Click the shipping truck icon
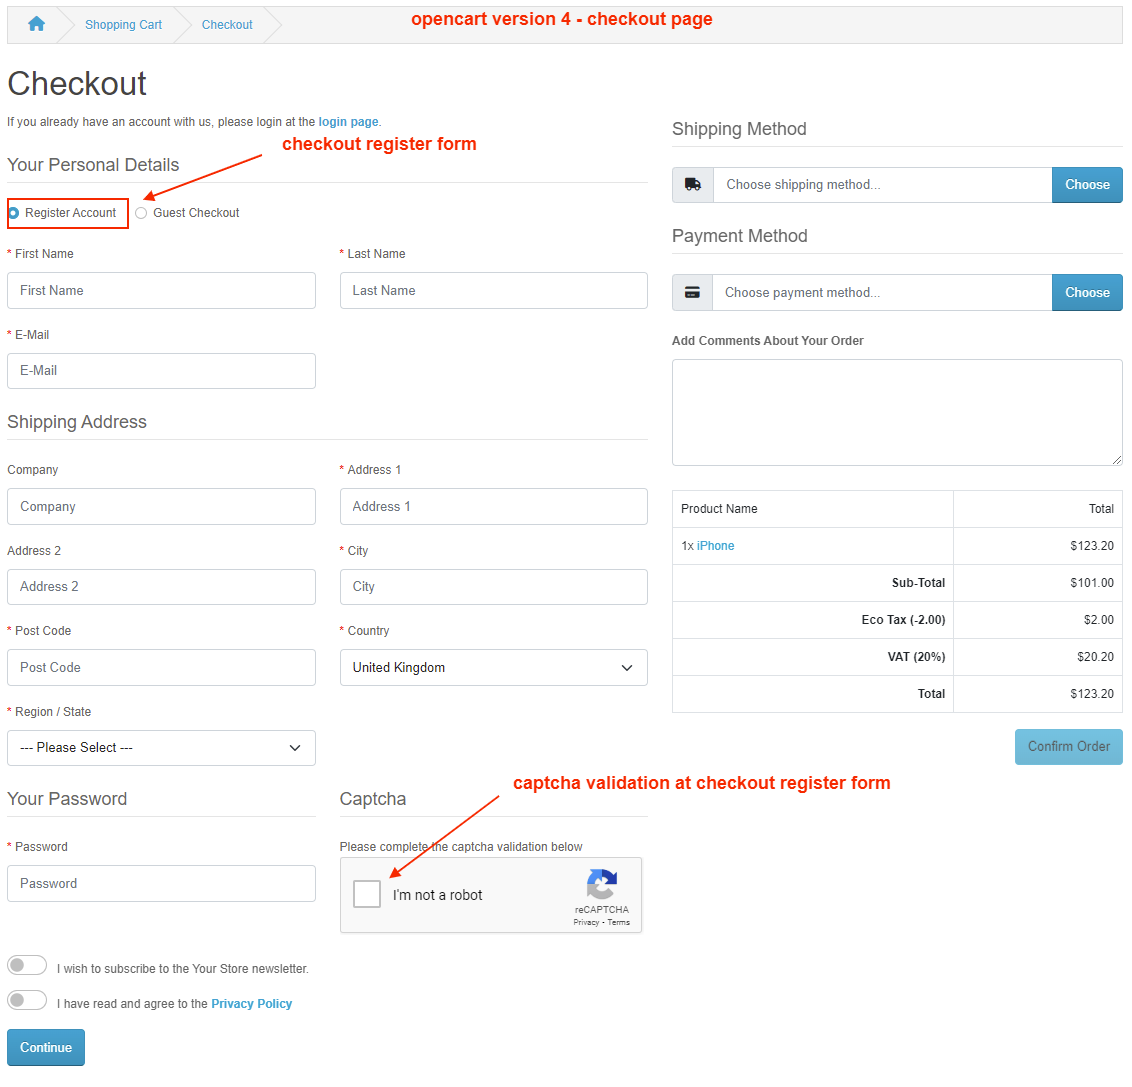The width and height of the screenshot is (1132, 1087). click(692, 185)
